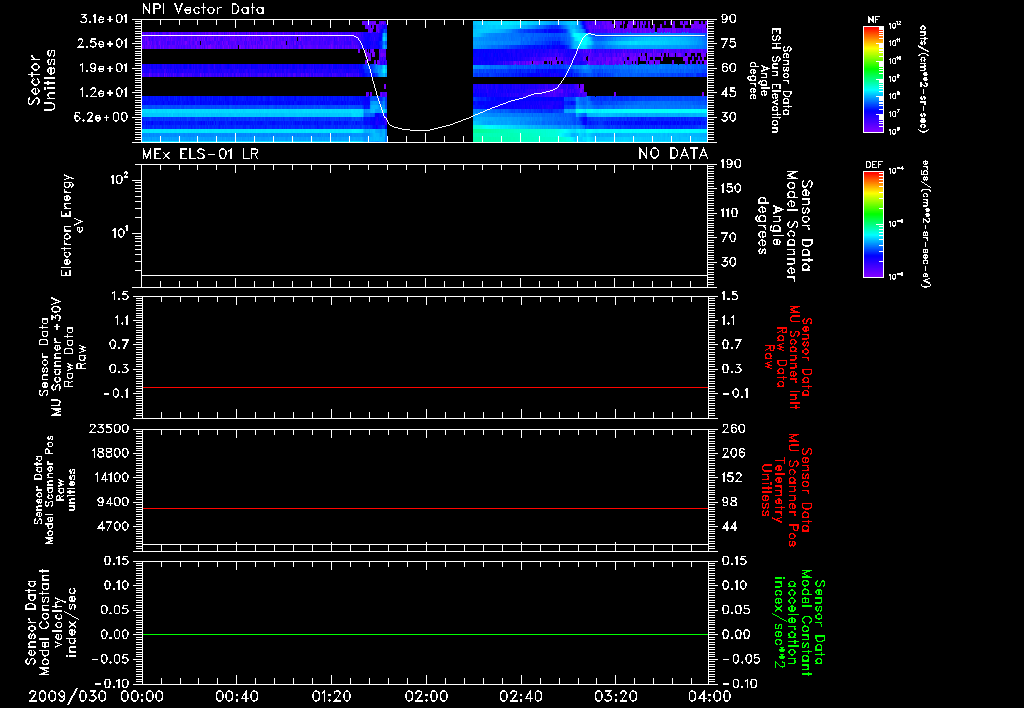Click the green 'Model Constant acceleration' label

coord(798,622)
